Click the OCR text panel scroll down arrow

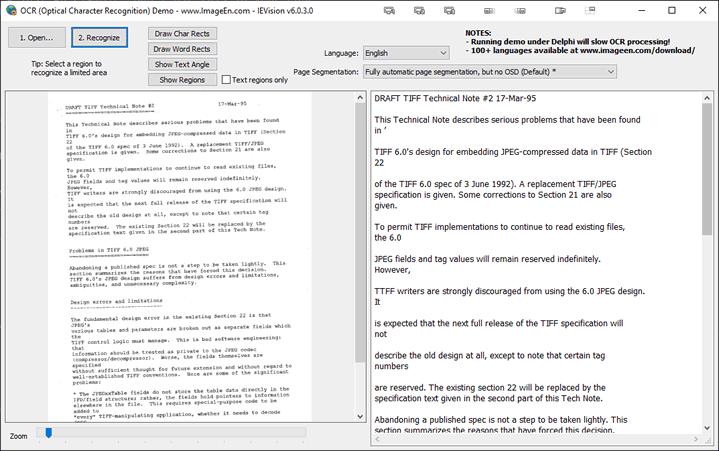pyautogui.click(x=707, y=428)
